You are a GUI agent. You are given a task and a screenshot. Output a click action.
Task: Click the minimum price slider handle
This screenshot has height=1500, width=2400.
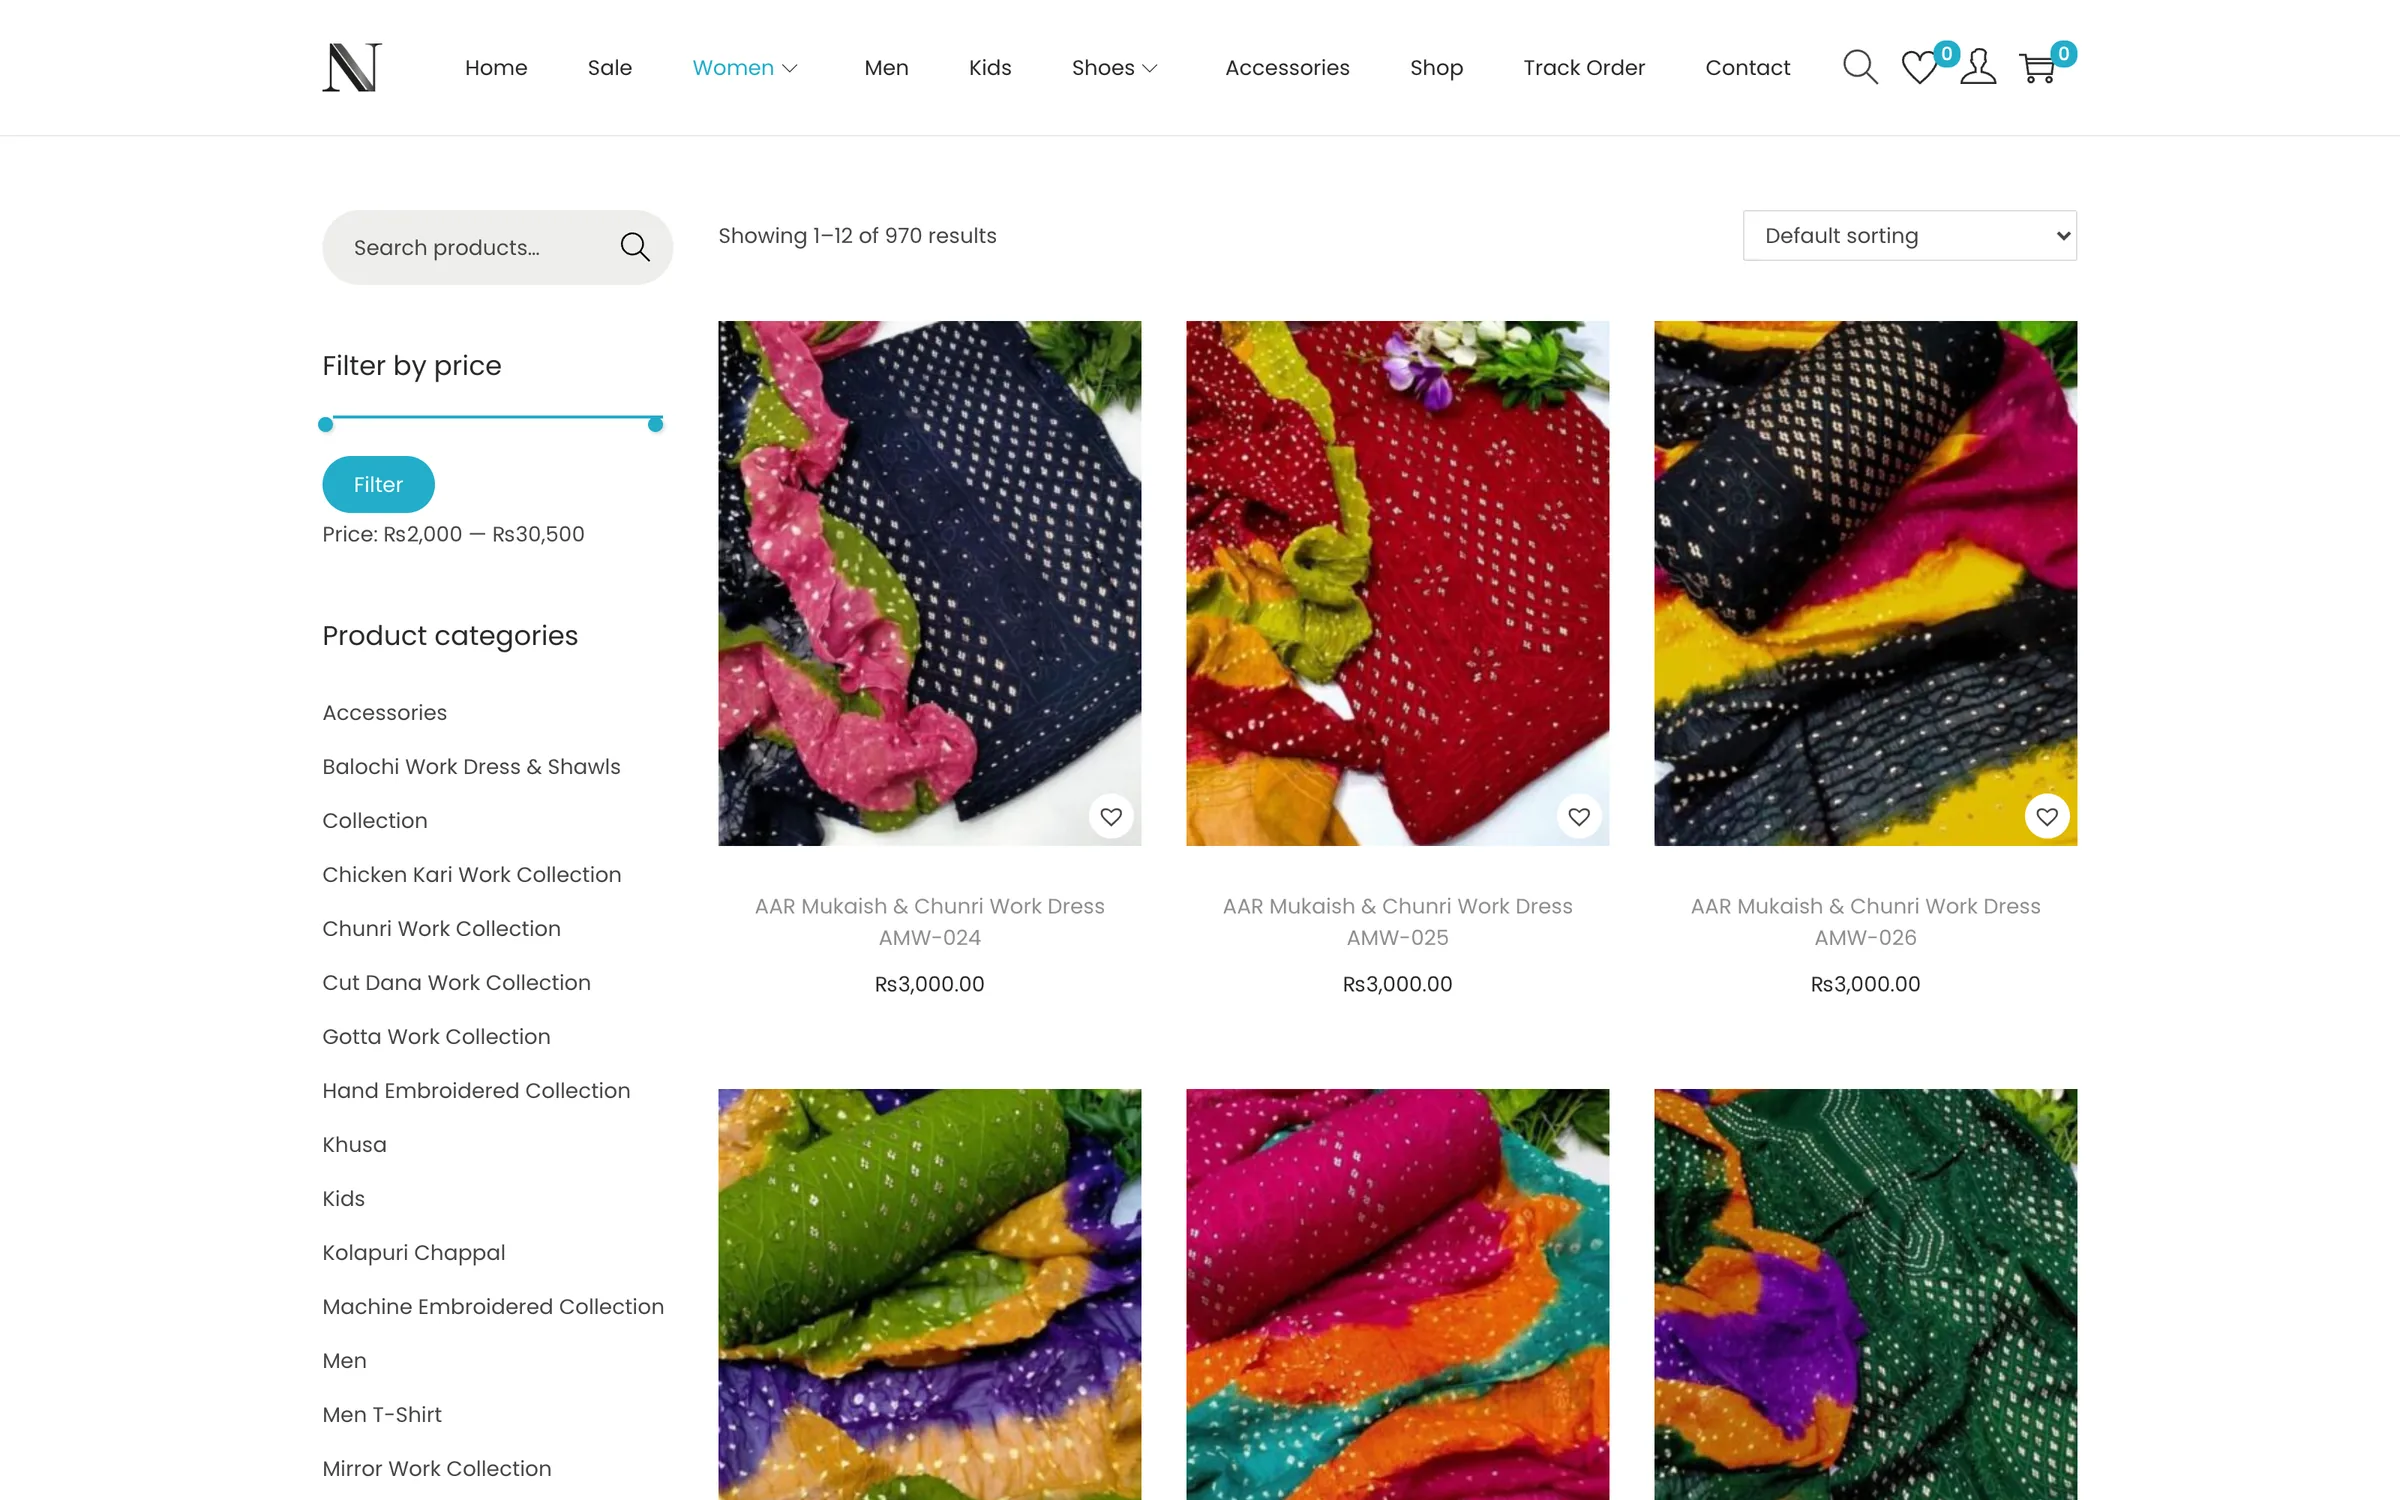click(x=325, y=425)
